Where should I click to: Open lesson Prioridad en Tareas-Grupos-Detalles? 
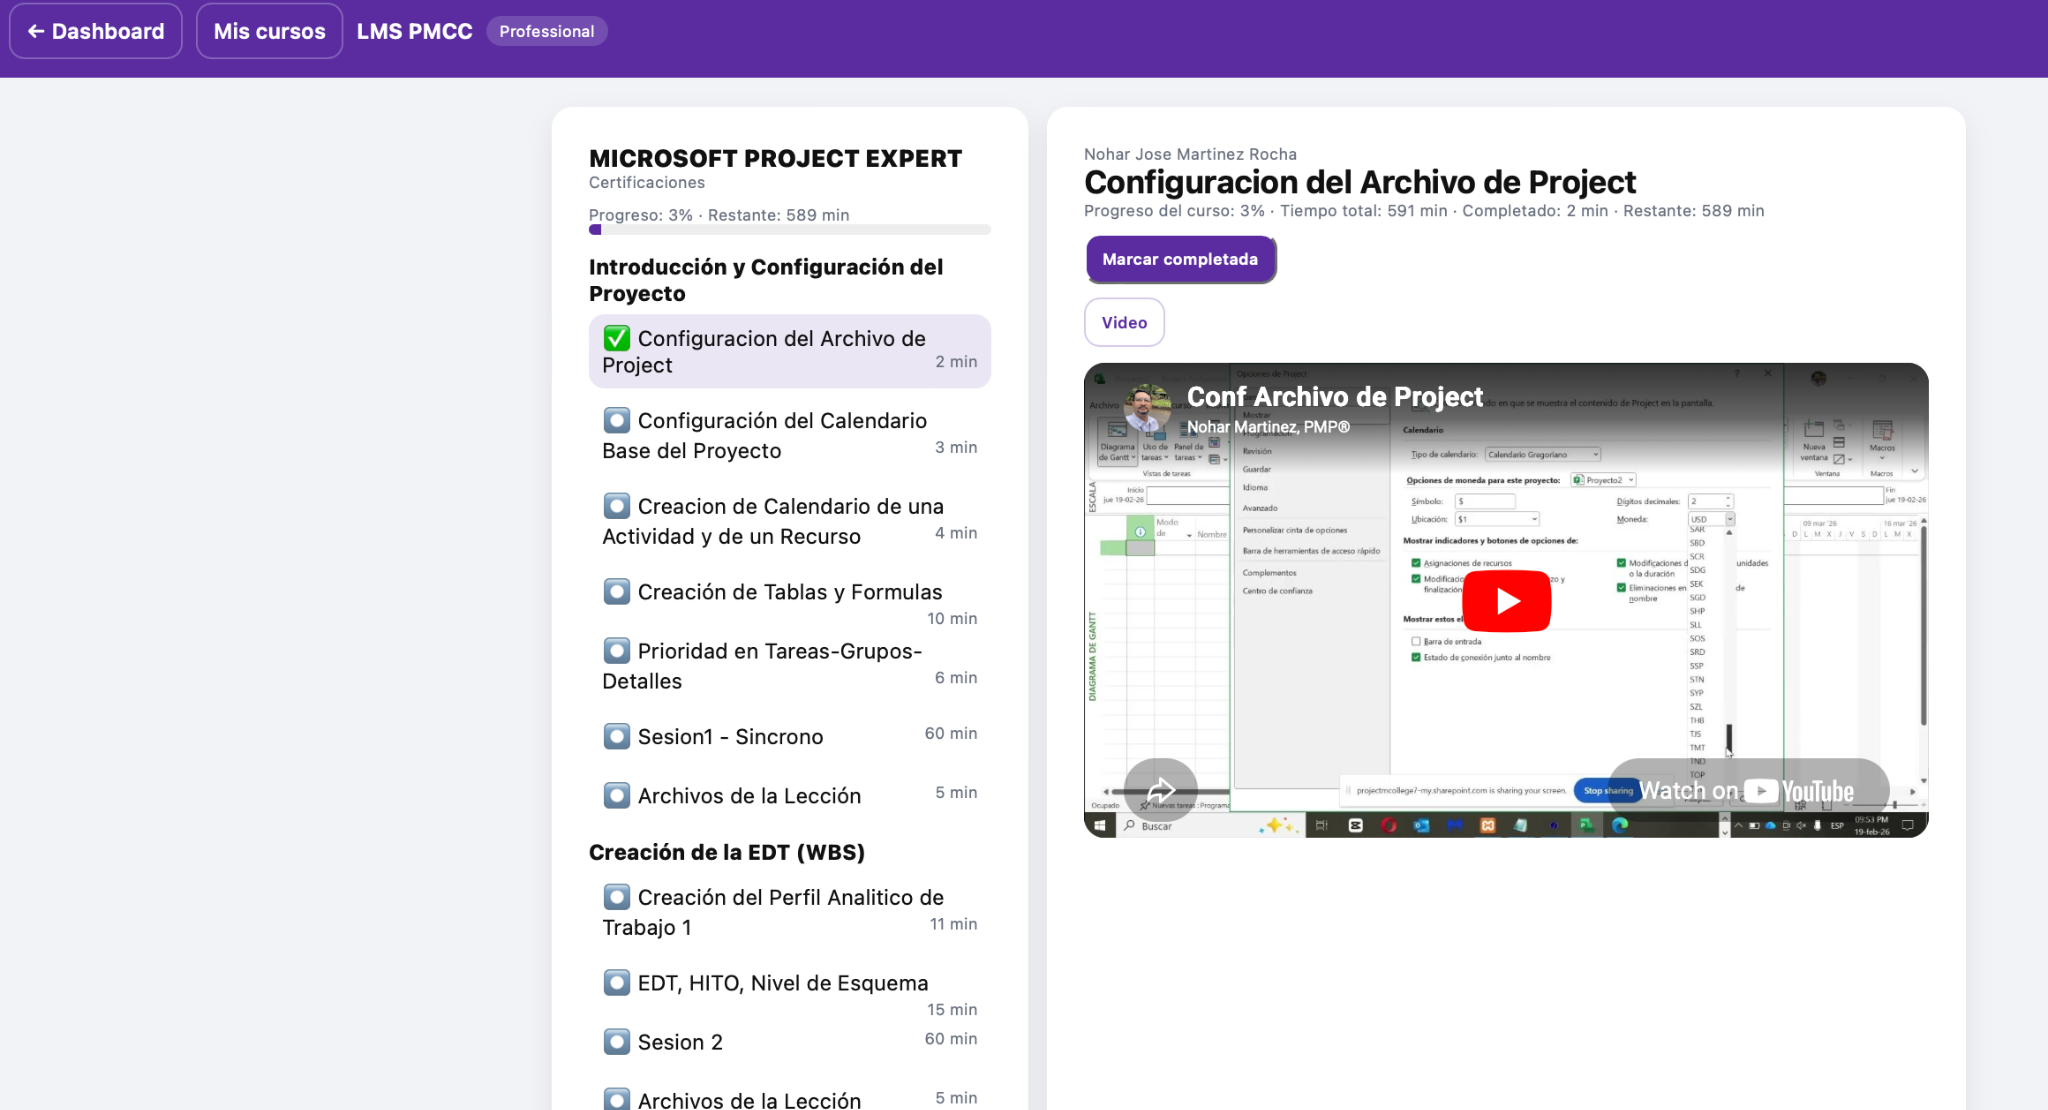click(790, 666)
